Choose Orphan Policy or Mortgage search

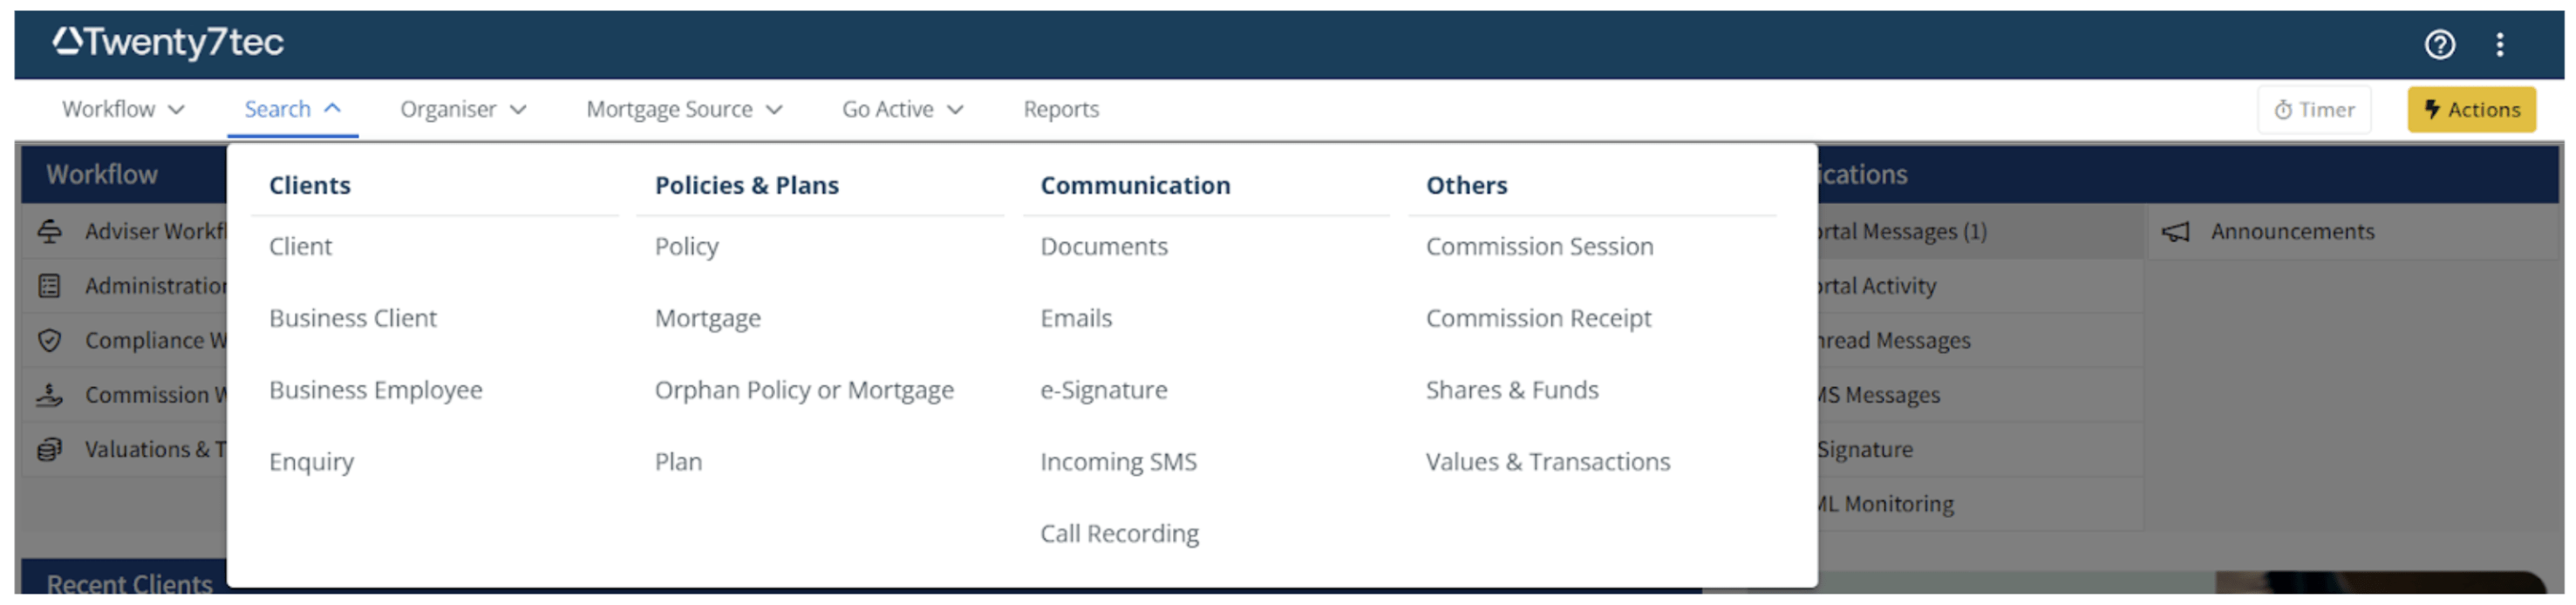click(x=803, y=390)
